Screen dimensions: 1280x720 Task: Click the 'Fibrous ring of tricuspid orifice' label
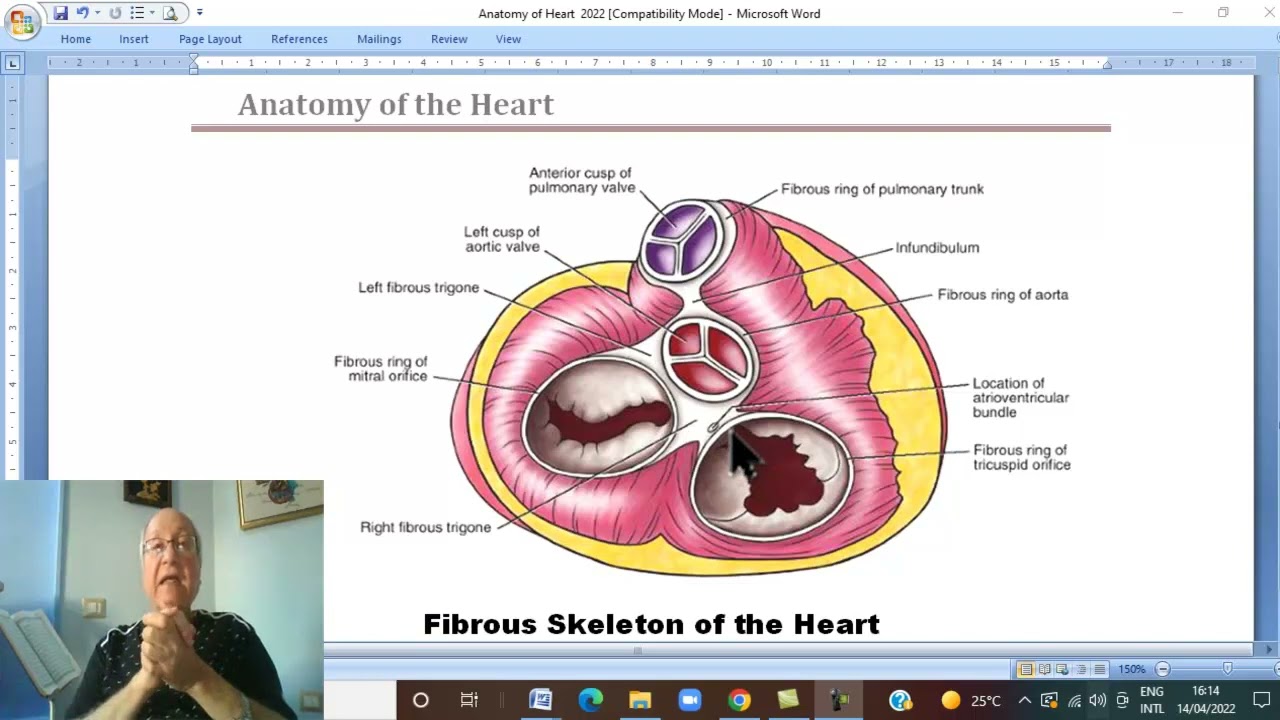1022,457
